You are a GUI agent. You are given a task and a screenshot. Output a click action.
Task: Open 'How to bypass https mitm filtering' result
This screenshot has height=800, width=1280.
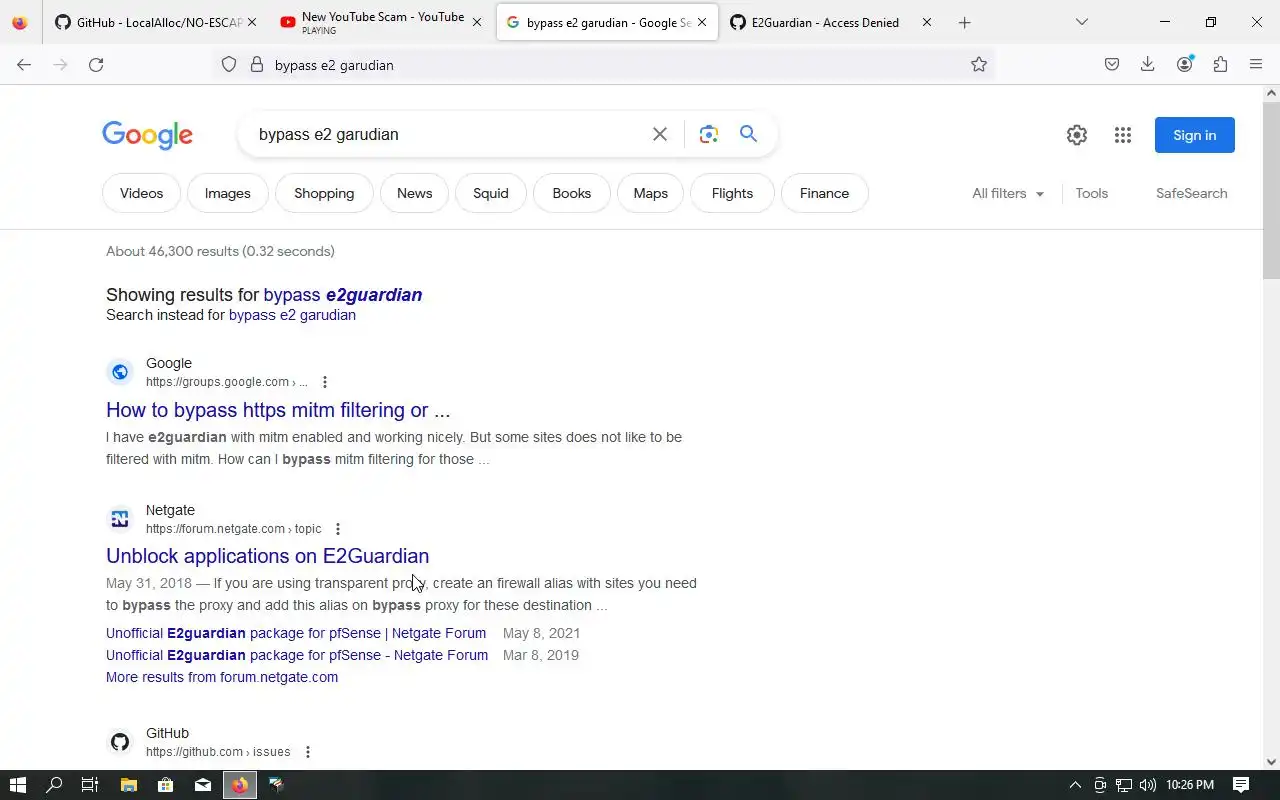pyautogui.click(x=278, y=410)
